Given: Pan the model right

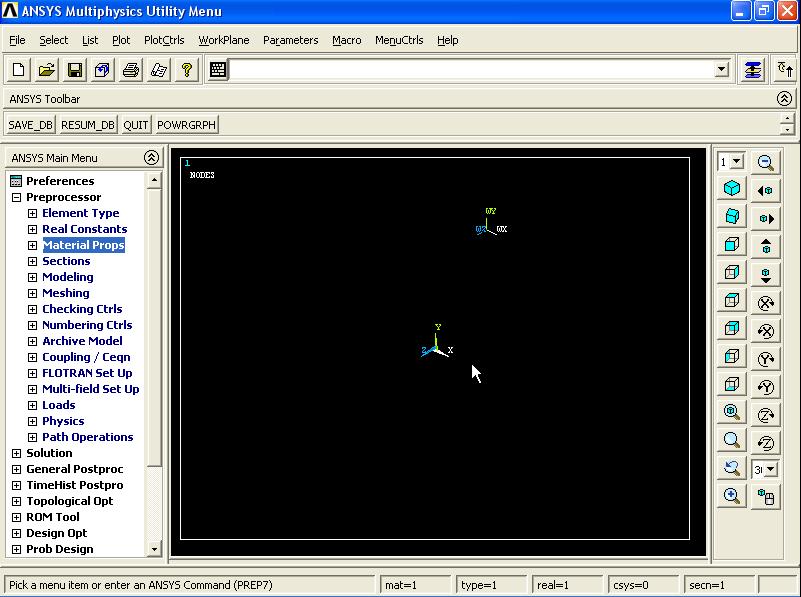Looking at the screenshot, I should point(765,219).
